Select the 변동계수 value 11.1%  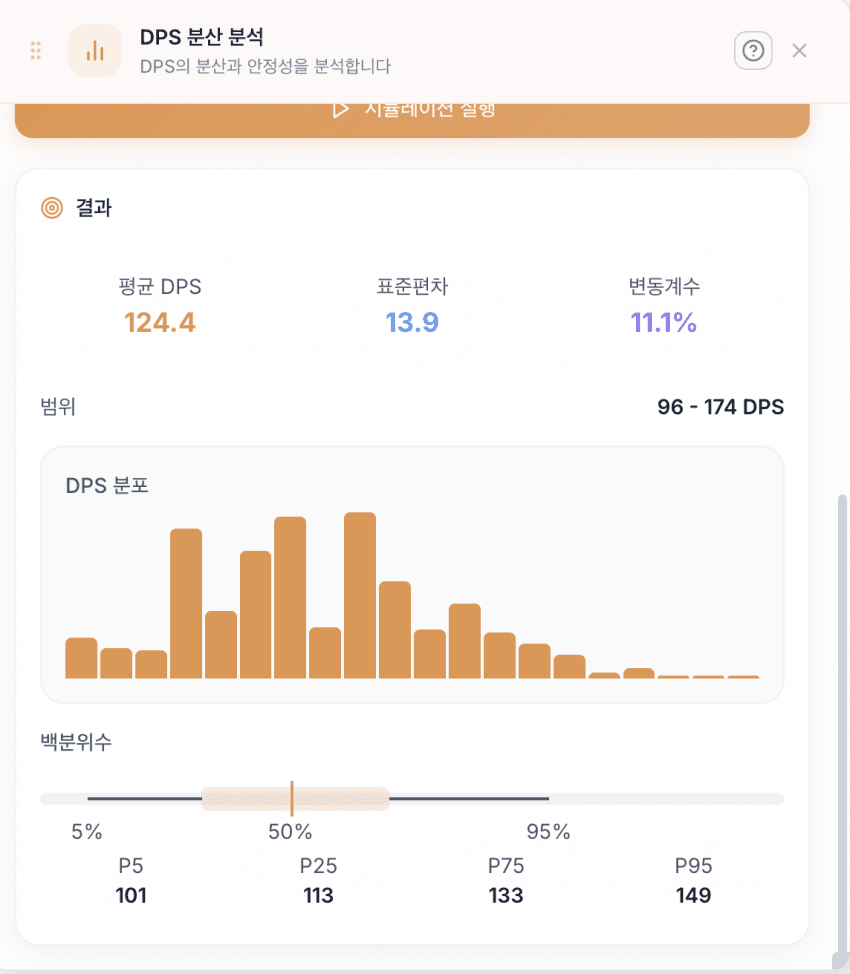click(664, 323)
